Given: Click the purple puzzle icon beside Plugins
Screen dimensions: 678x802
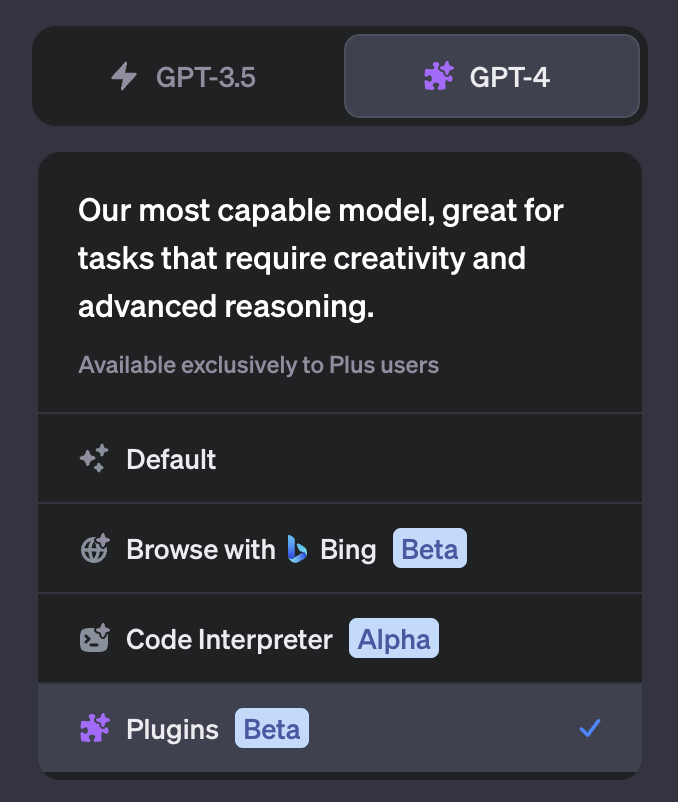Looking at the screenshot, I should tap(95, 728).
